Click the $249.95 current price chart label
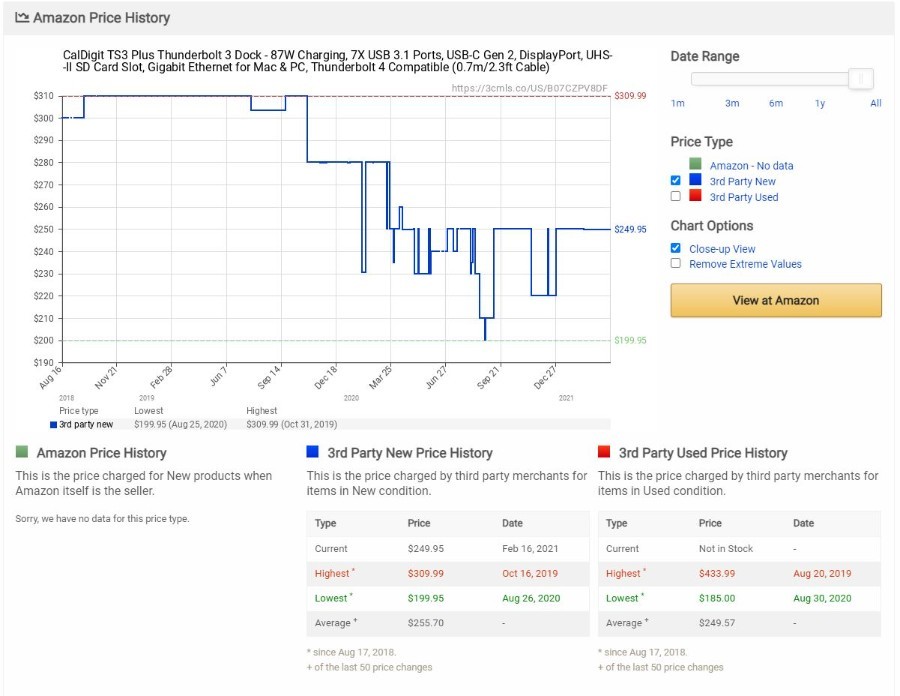Viewport: 900px width, 696px height. [x=630, y=229]
